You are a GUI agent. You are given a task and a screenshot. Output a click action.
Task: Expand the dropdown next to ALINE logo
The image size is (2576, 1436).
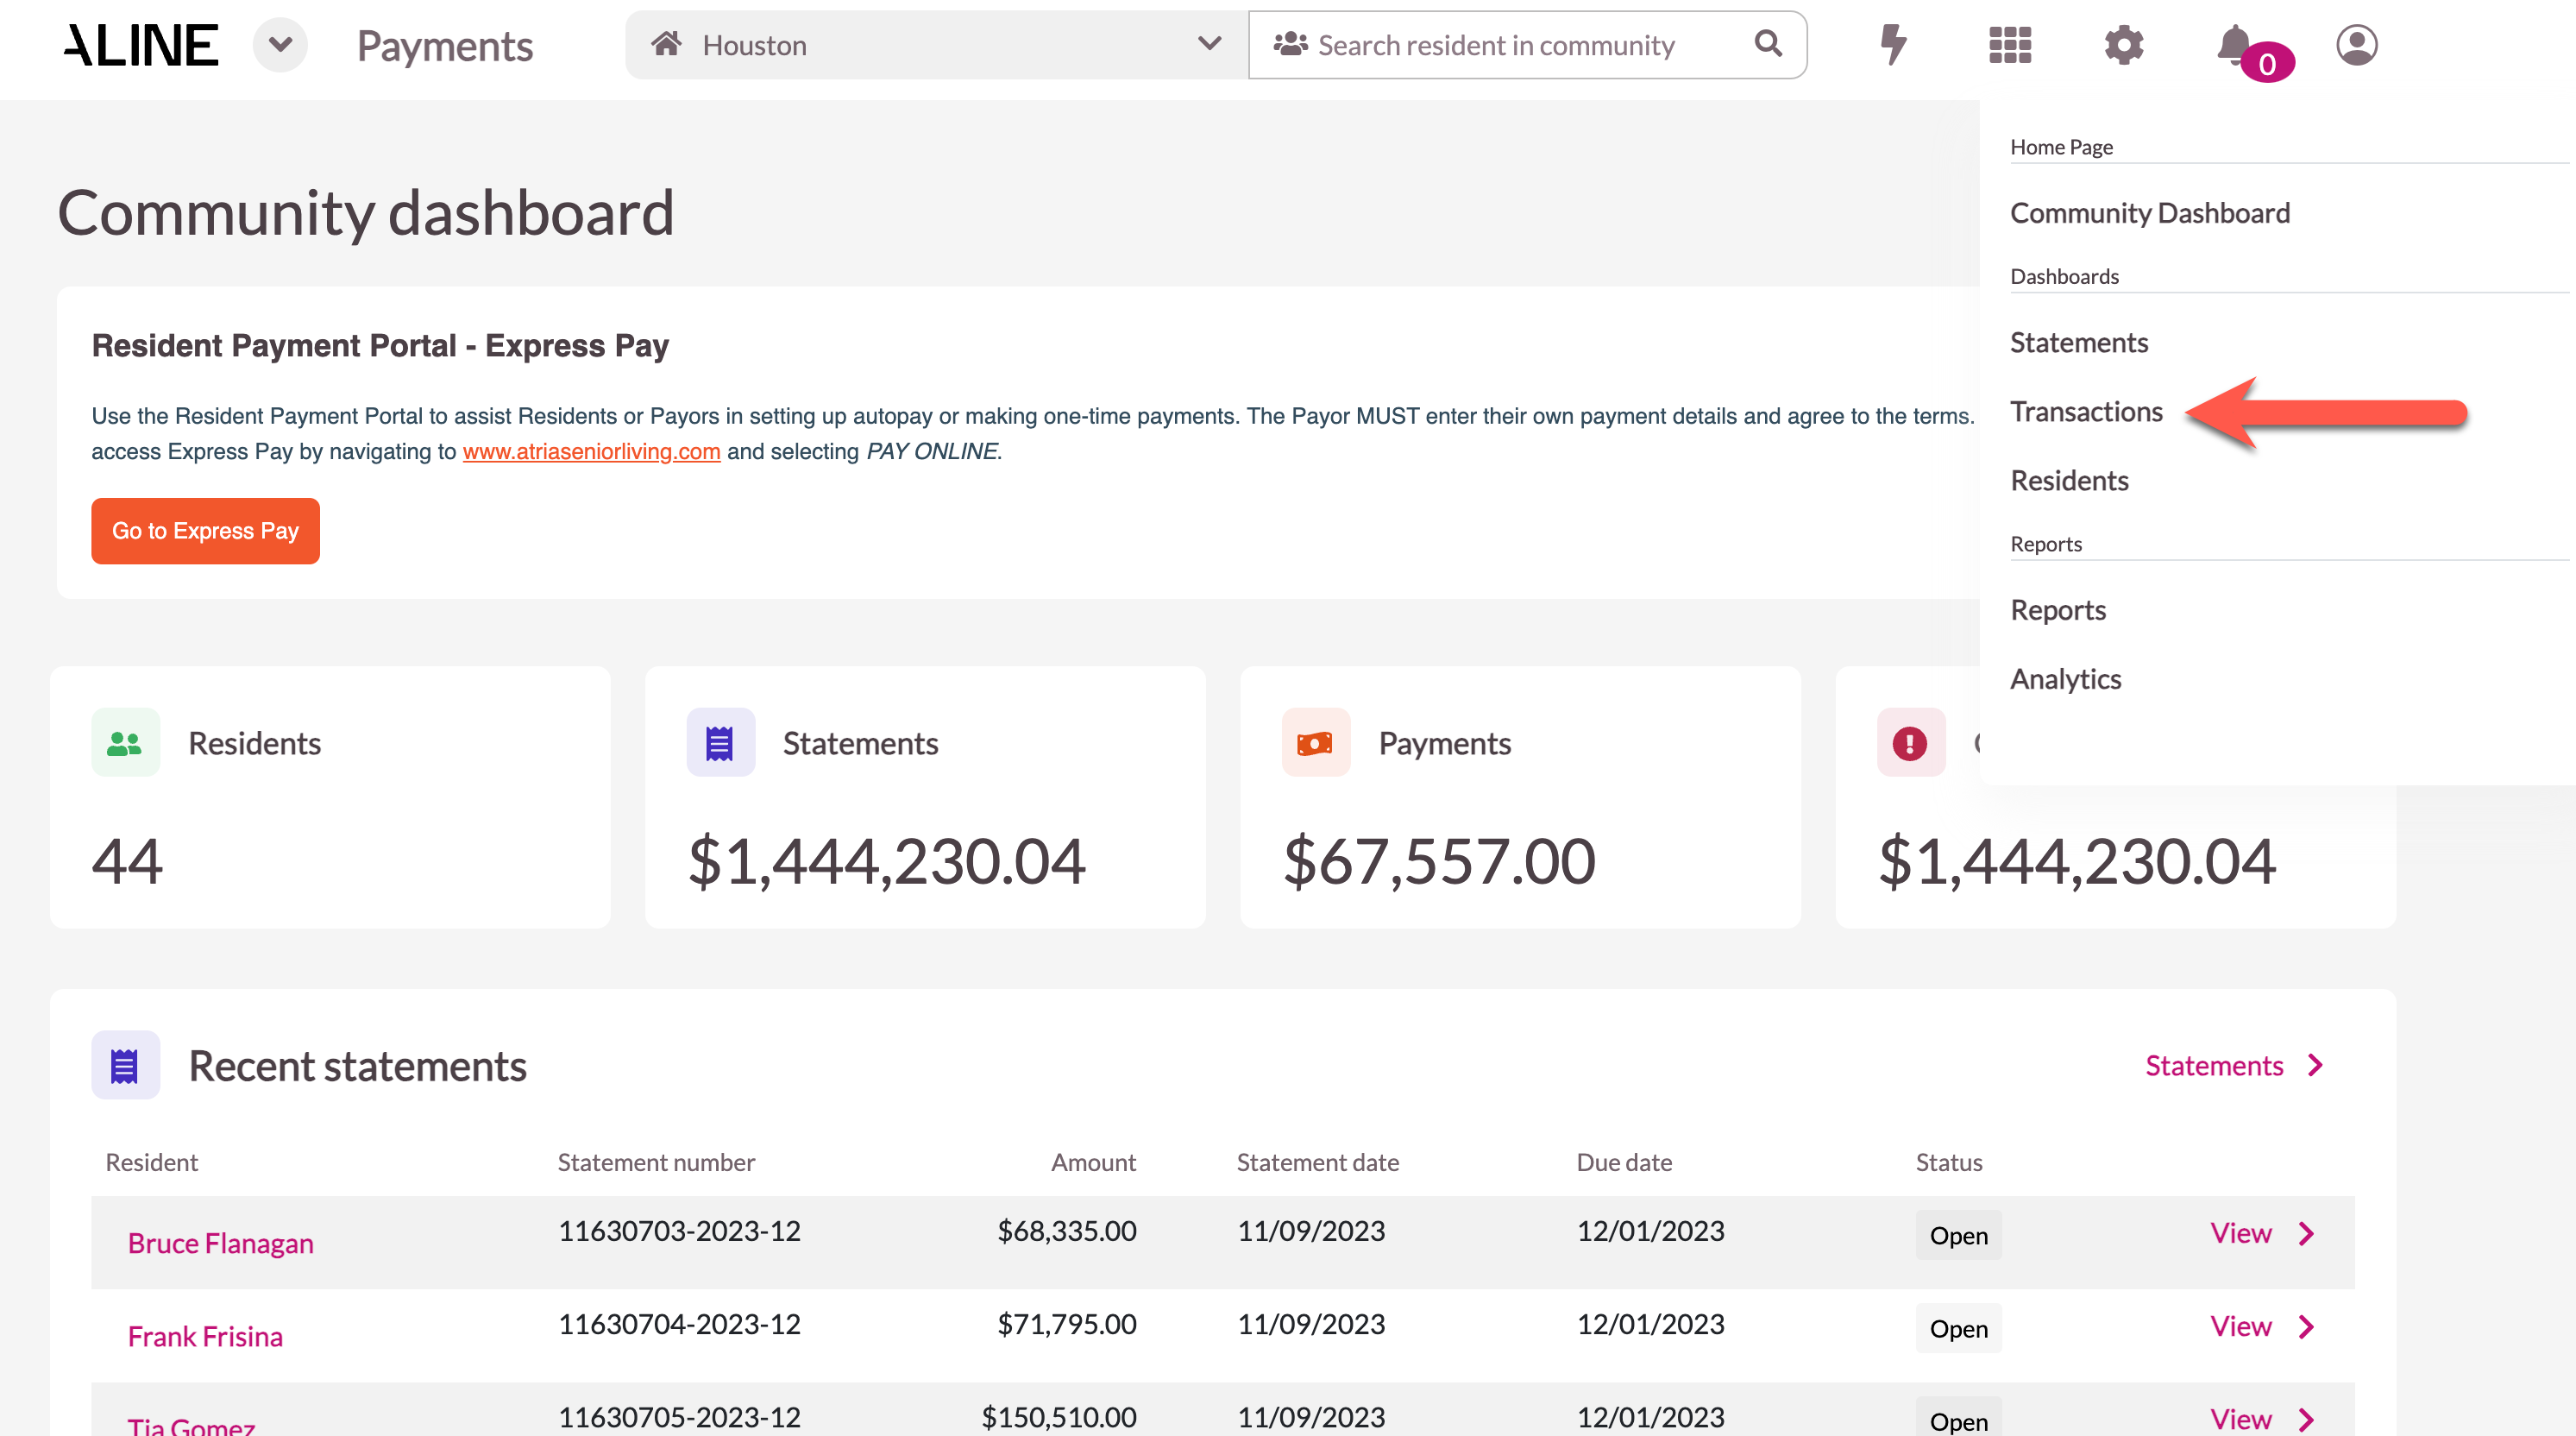[x=280, y=45]
